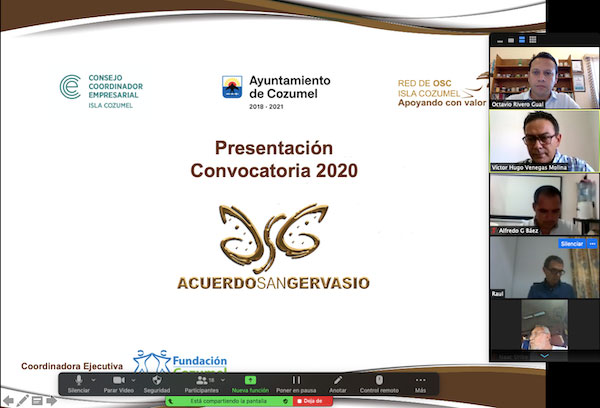The height and width of the screenshot is (408, 600).
Task: Click the '2018 - 2021' text under Ayuntamiento
Action: (266, 106)
